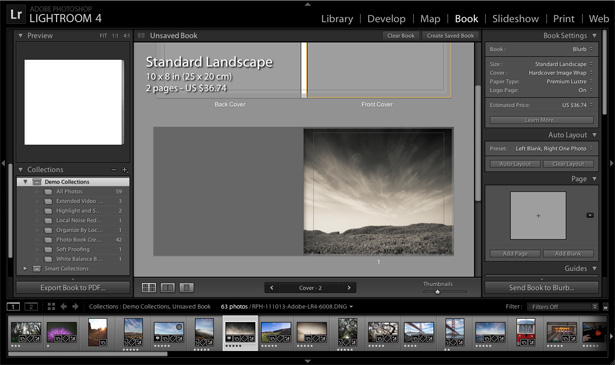Click the Lr application logo
This screenshot has width=615, height=365.
click(x=16, y=15)
